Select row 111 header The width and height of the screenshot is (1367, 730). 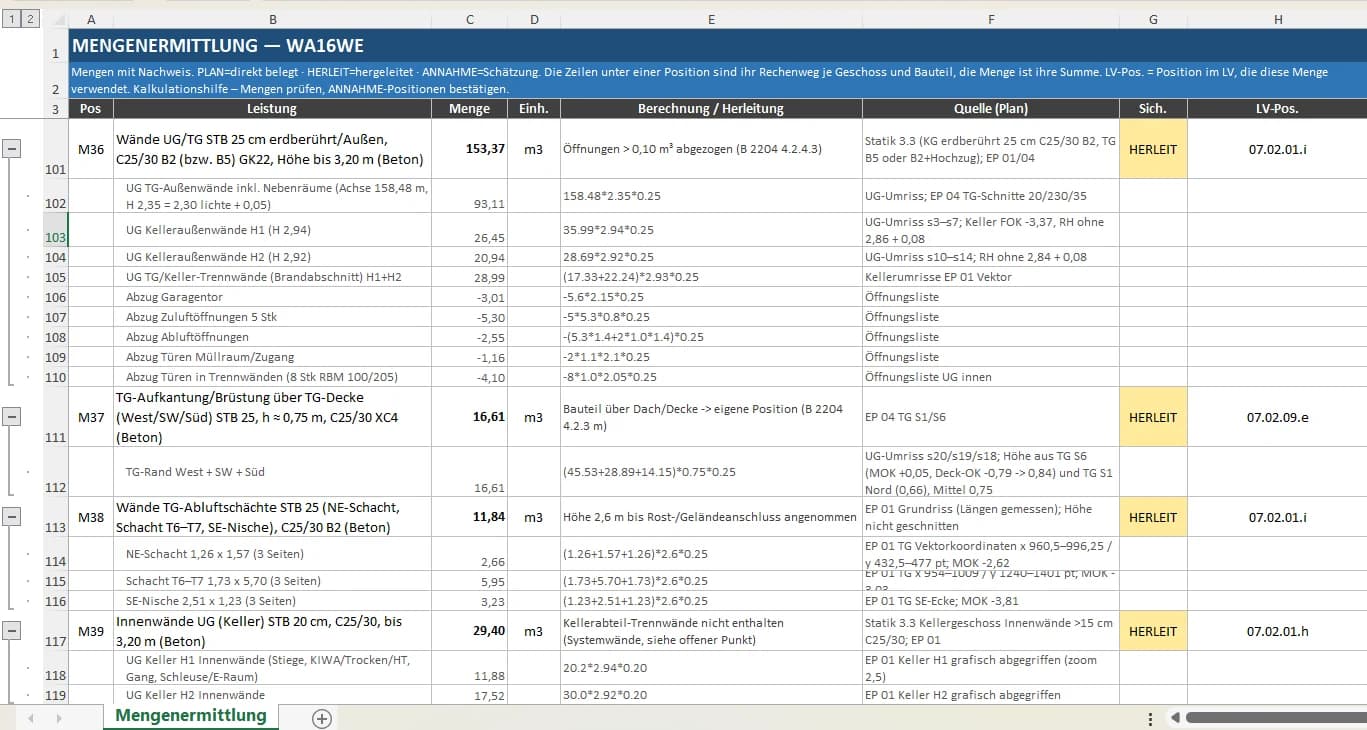pyautogui.click(x=55, y=417)
